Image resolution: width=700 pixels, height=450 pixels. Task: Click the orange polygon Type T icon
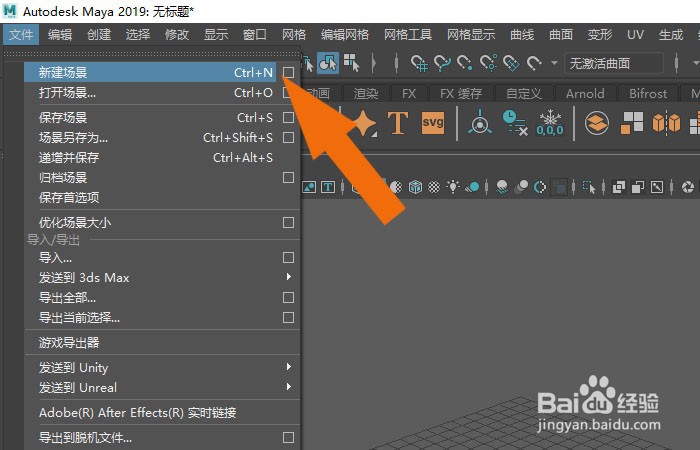coord(398,123)
